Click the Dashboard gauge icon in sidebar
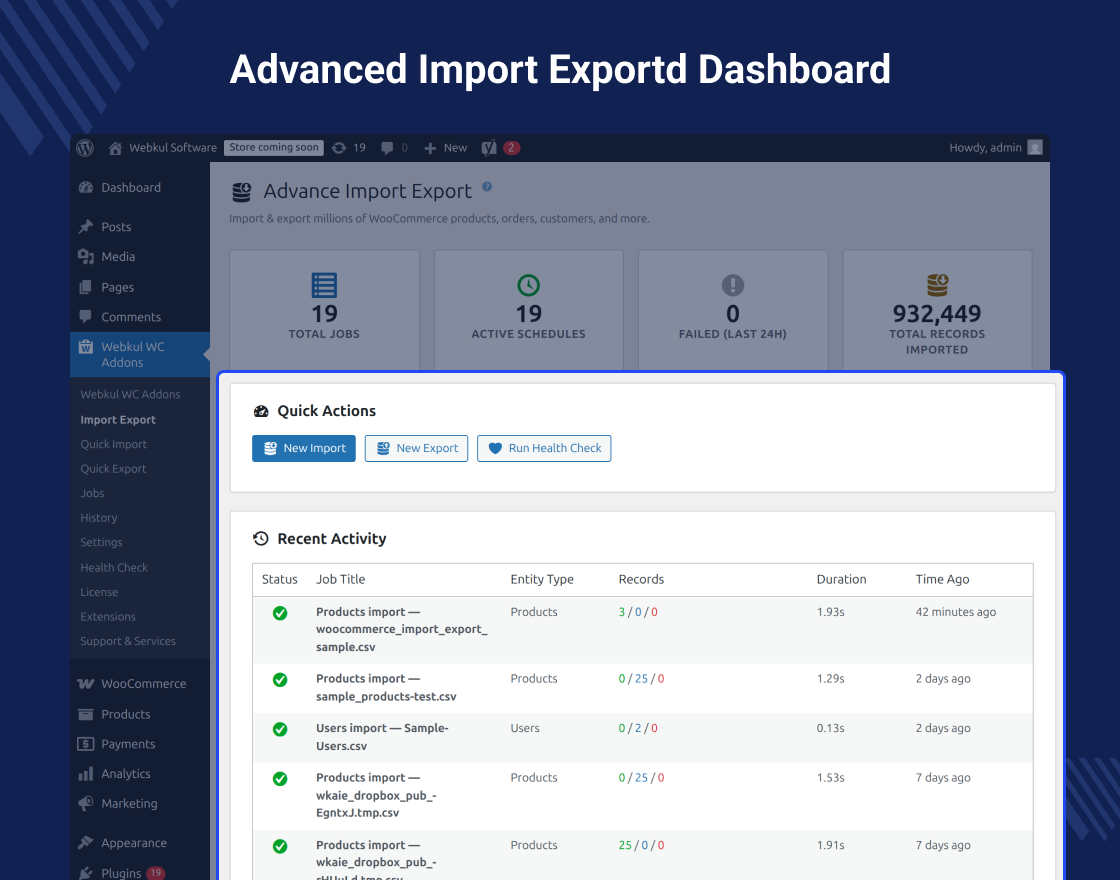The image size is (1120, 880). (x=86, y=187)
